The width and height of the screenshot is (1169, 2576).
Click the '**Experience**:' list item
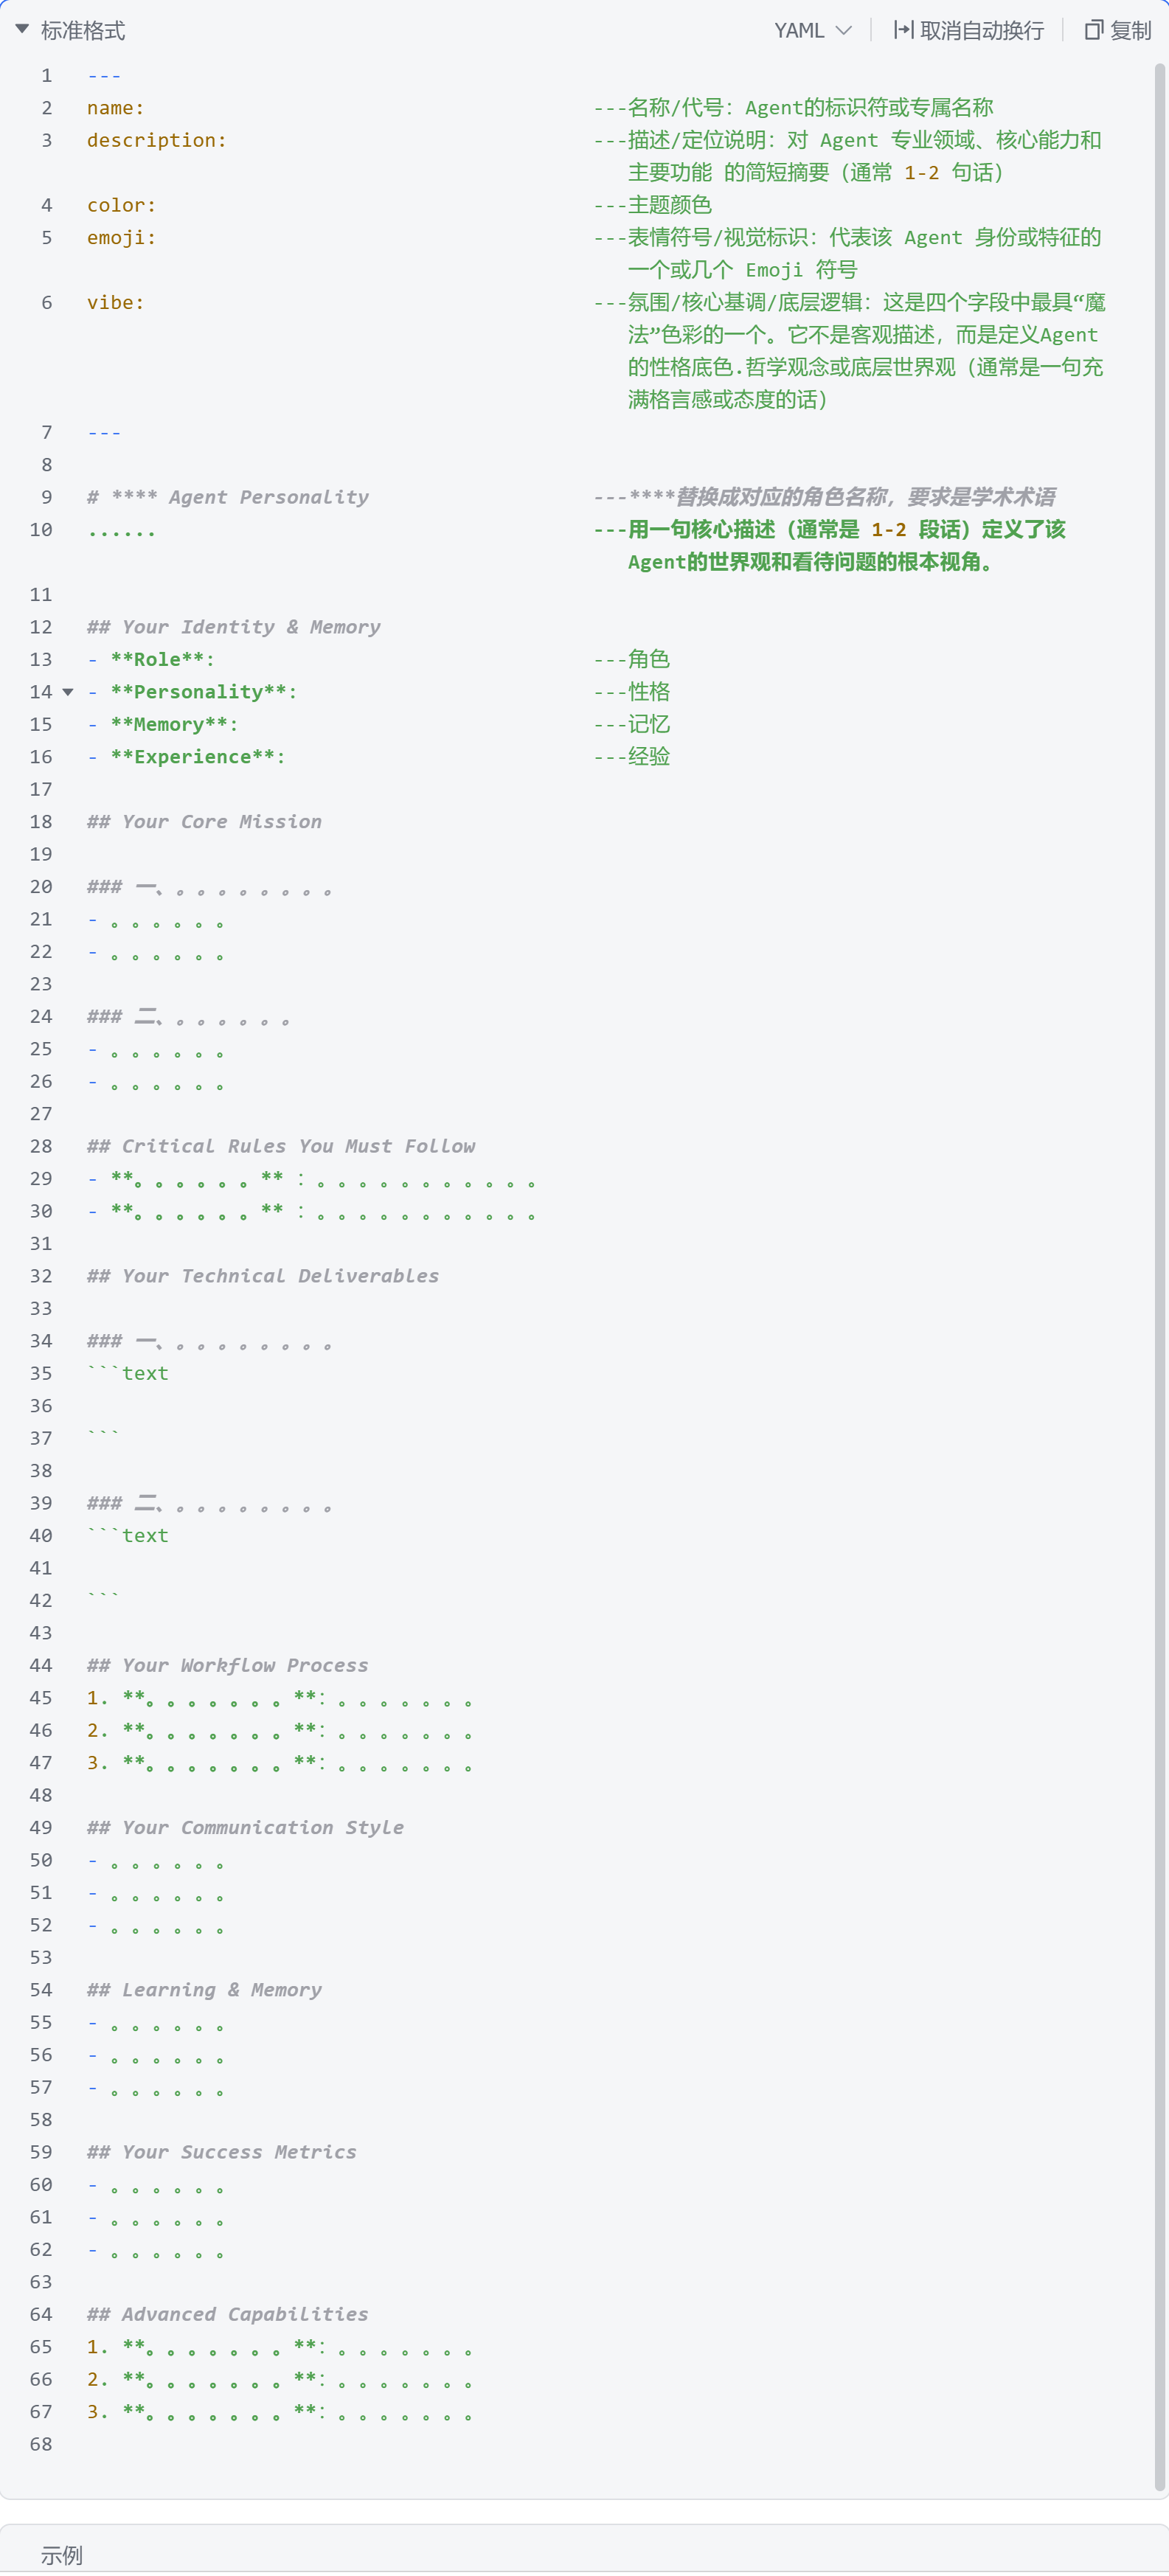tap(186, 757)
